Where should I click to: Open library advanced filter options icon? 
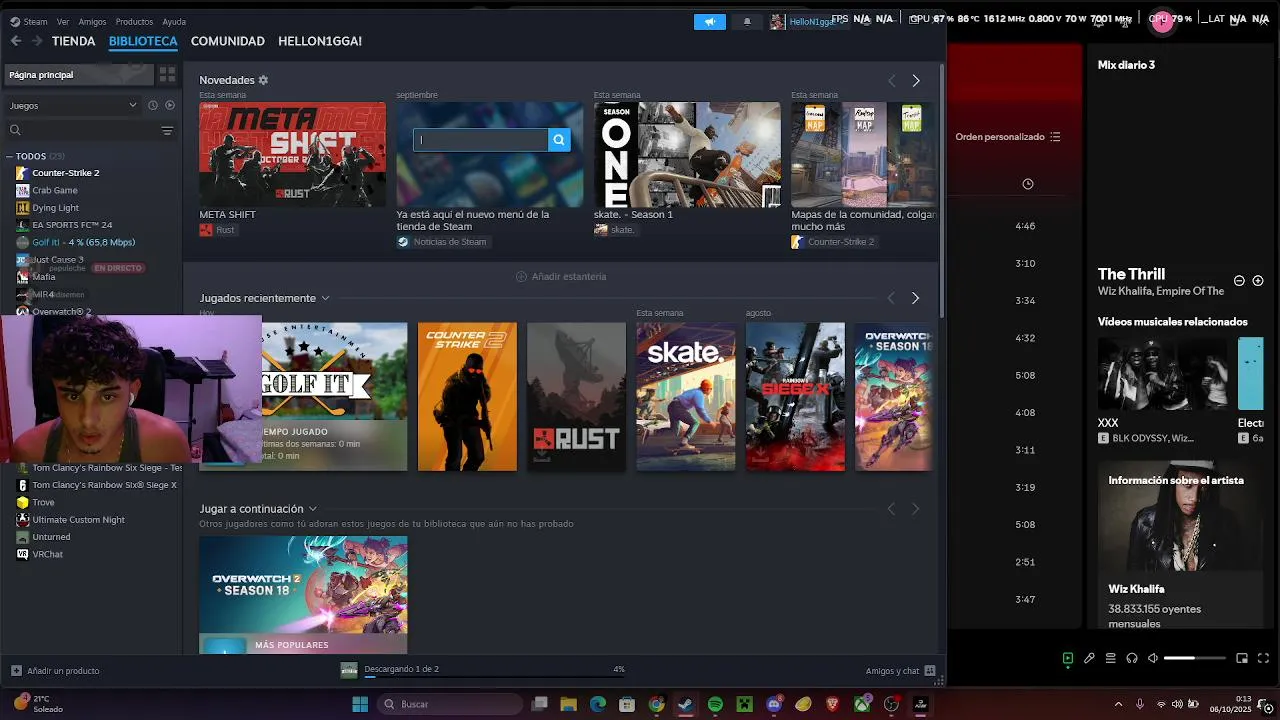167,130
